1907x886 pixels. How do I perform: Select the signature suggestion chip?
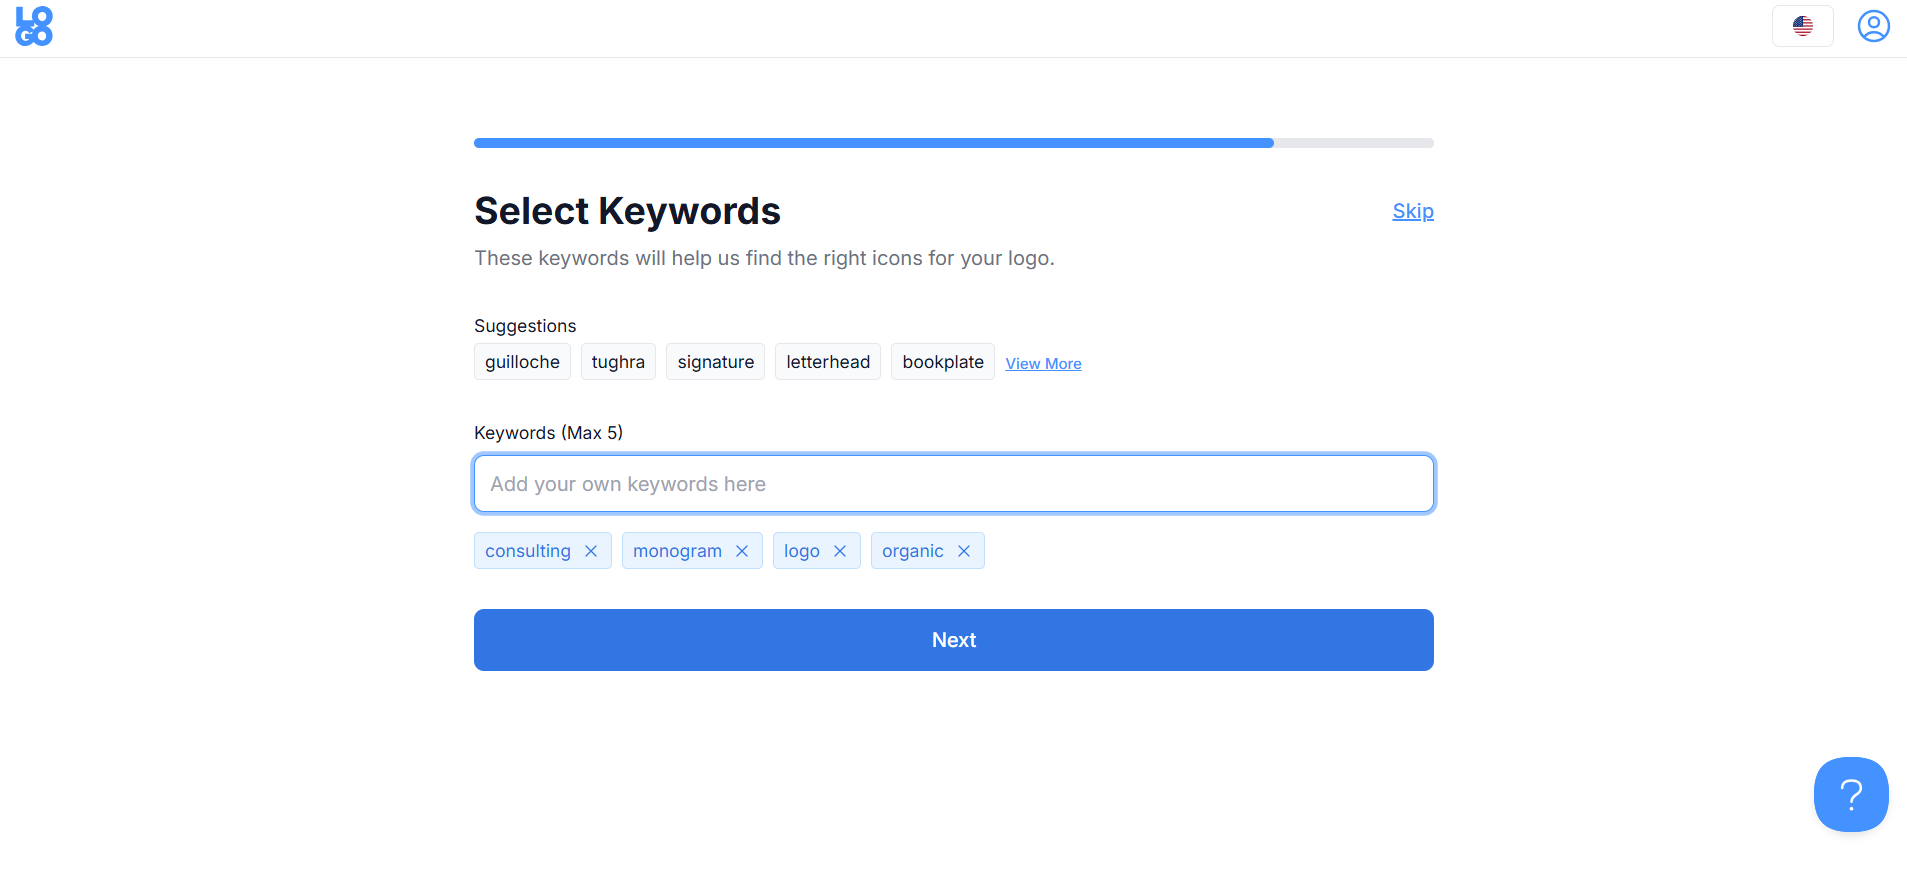click(x=715, y=362)
